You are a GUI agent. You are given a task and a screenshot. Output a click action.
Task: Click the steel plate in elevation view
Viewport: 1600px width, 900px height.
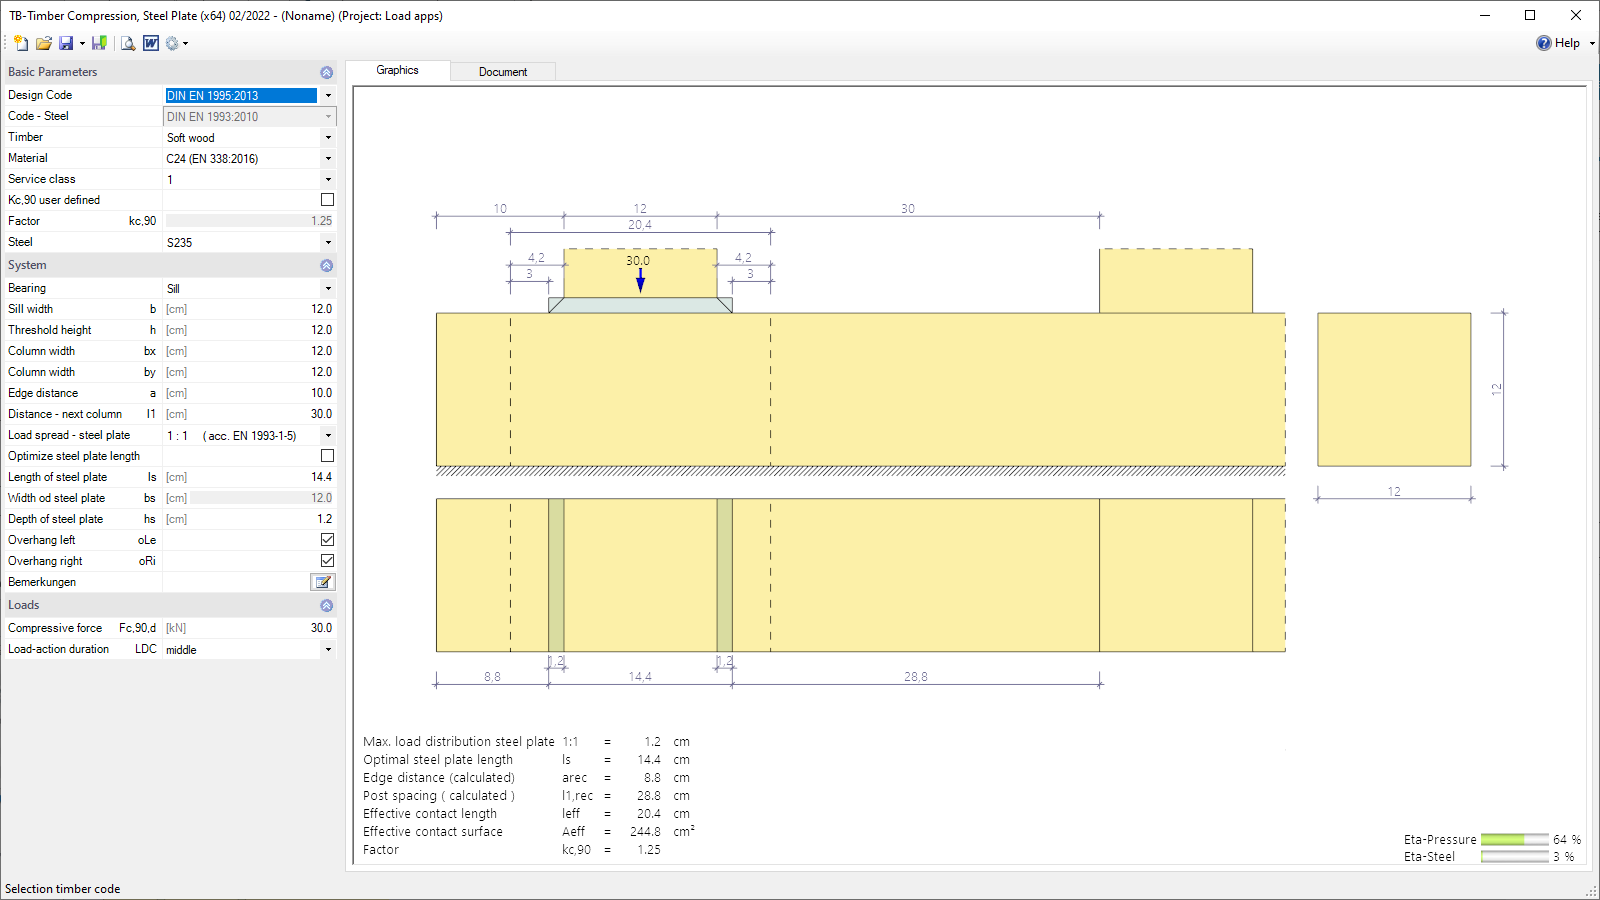(640, 305)
